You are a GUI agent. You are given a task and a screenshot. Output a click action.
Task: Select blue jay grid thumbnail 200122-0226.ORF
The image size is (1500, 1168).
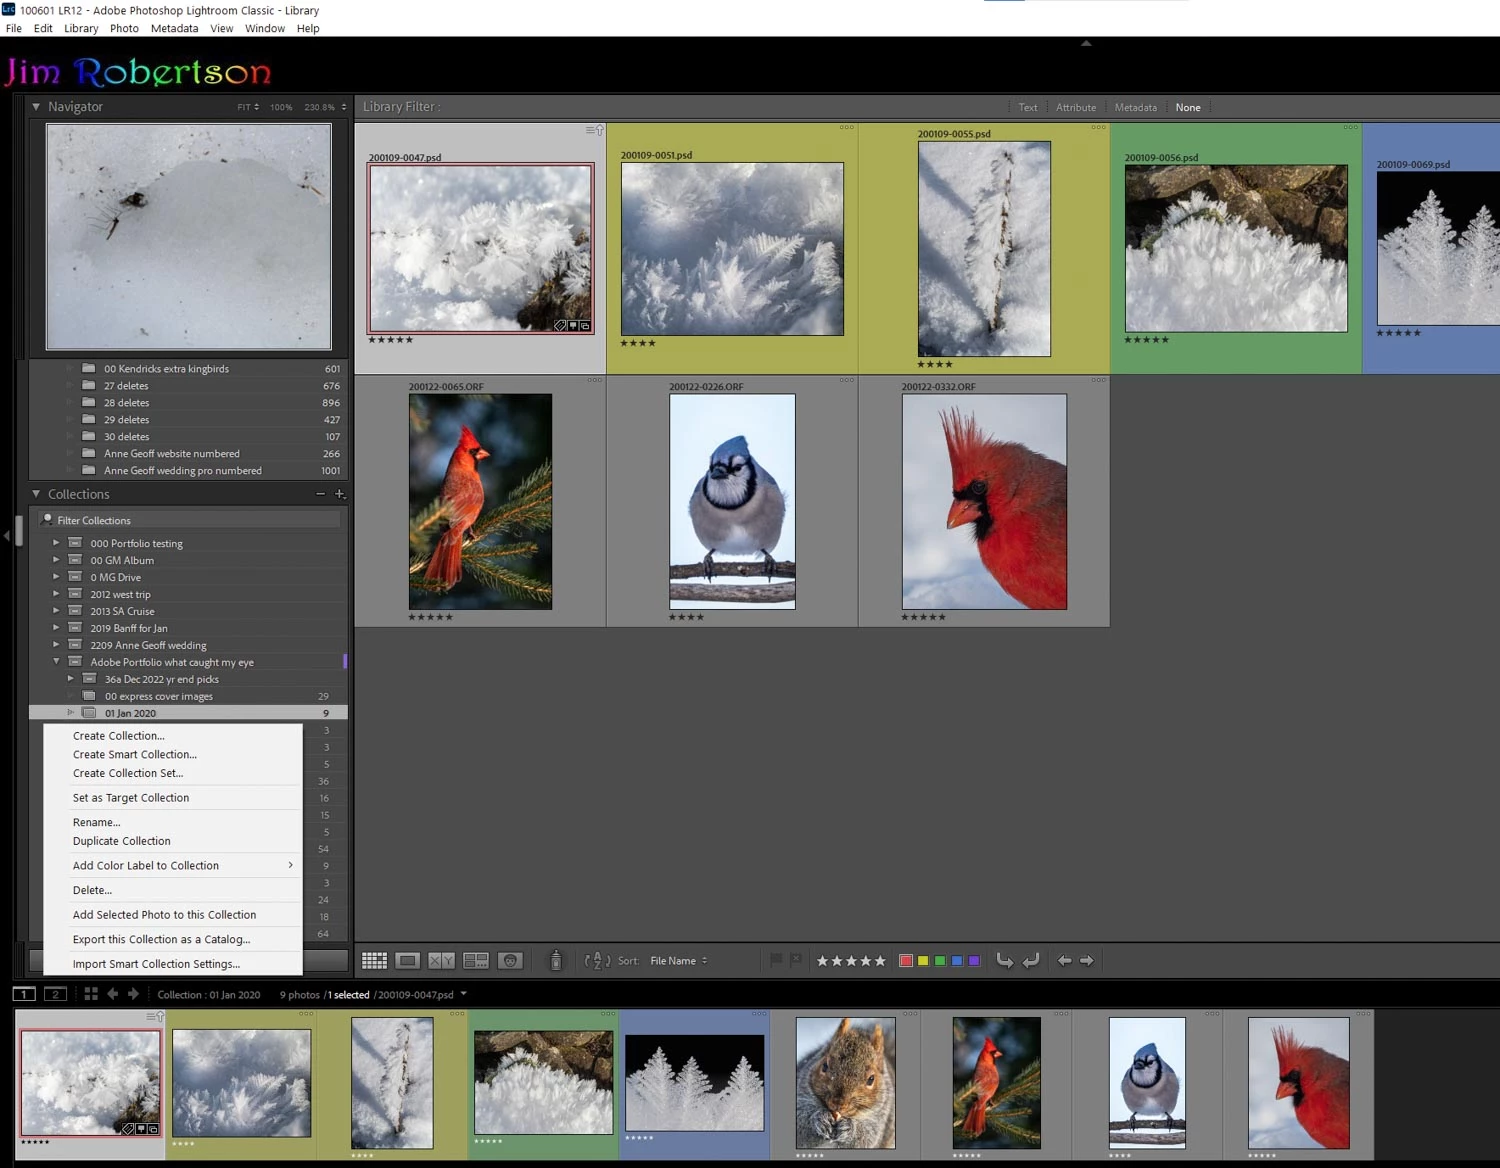pos(732,501)
